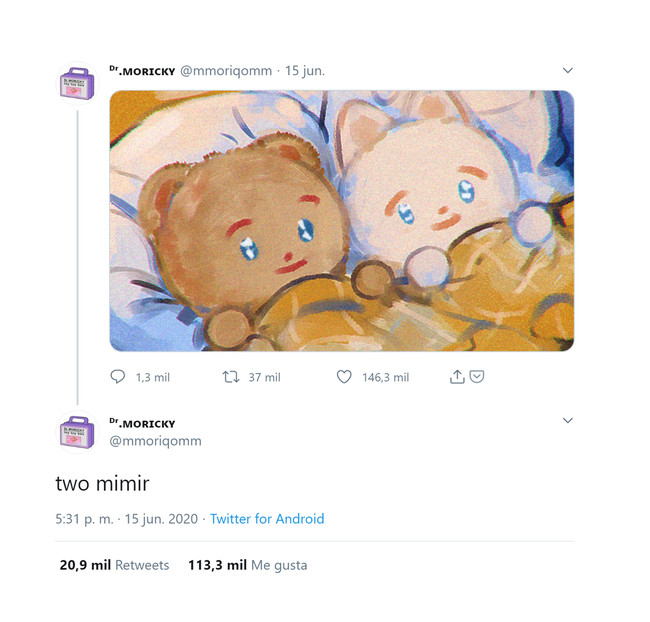Image resolution: width=650 pixels, height=622 pixels.
Task: Click Dr. MORICKY name on the image tweet
Action: pyautogui.click(x=142, y=71)
